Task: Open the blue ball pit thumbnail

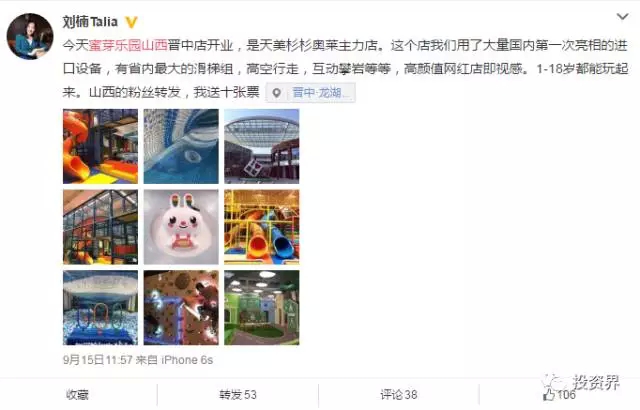Action: 100,308
